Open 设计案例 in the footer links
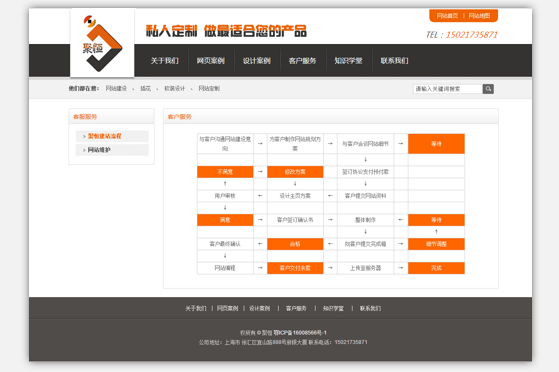The image size is (559, 372). click(260, 309)
